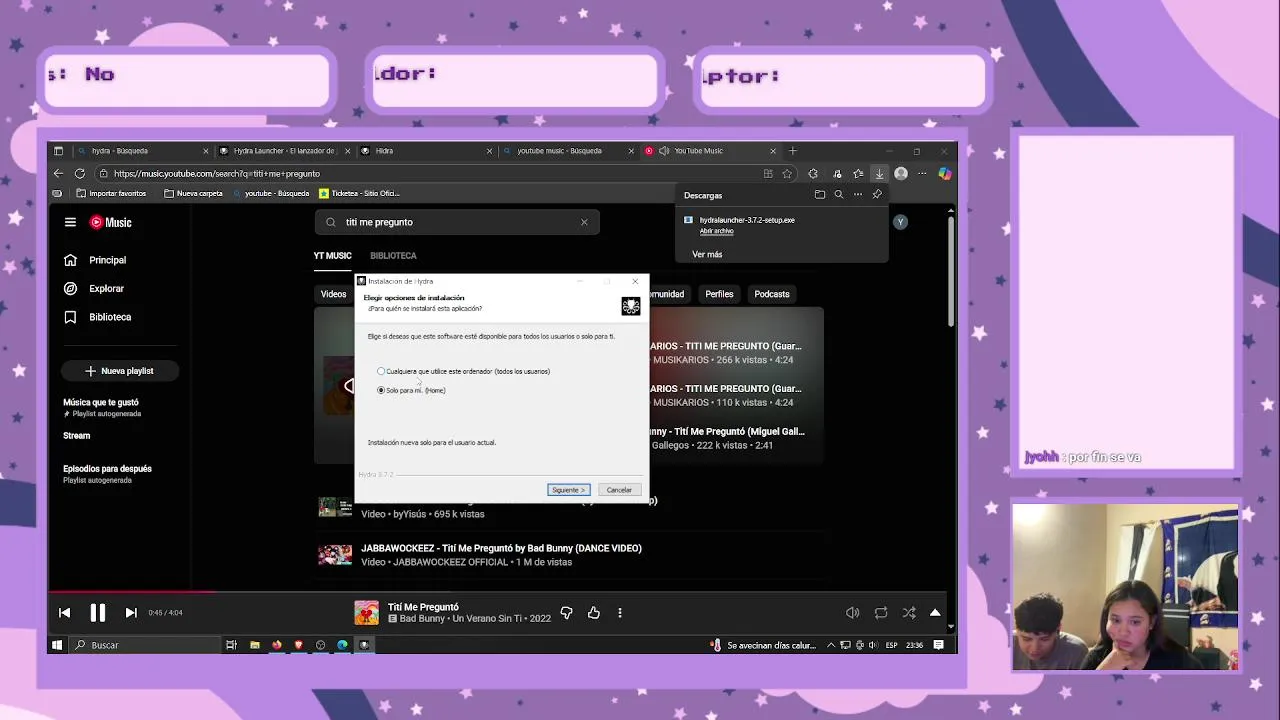
Task: Click 'Abrir archivo' in downloads
Action: [716, 231]
